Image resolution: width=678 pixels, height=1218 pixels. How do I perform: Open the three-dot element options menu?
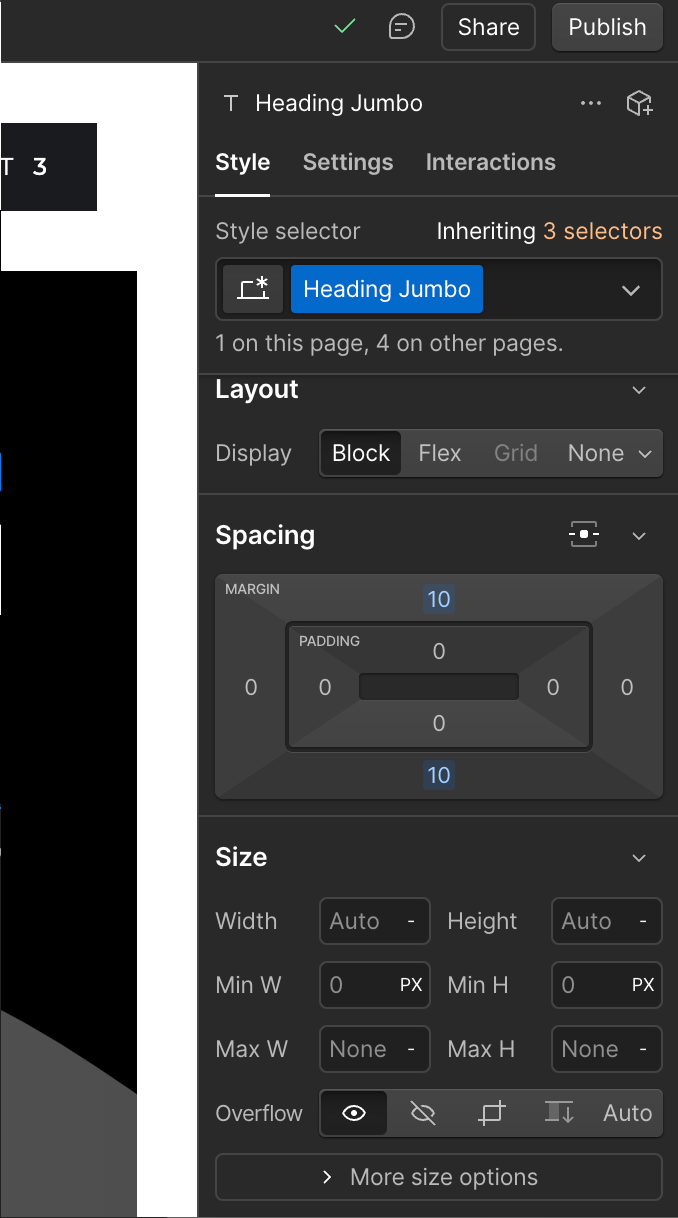click(x=591, y=103)
